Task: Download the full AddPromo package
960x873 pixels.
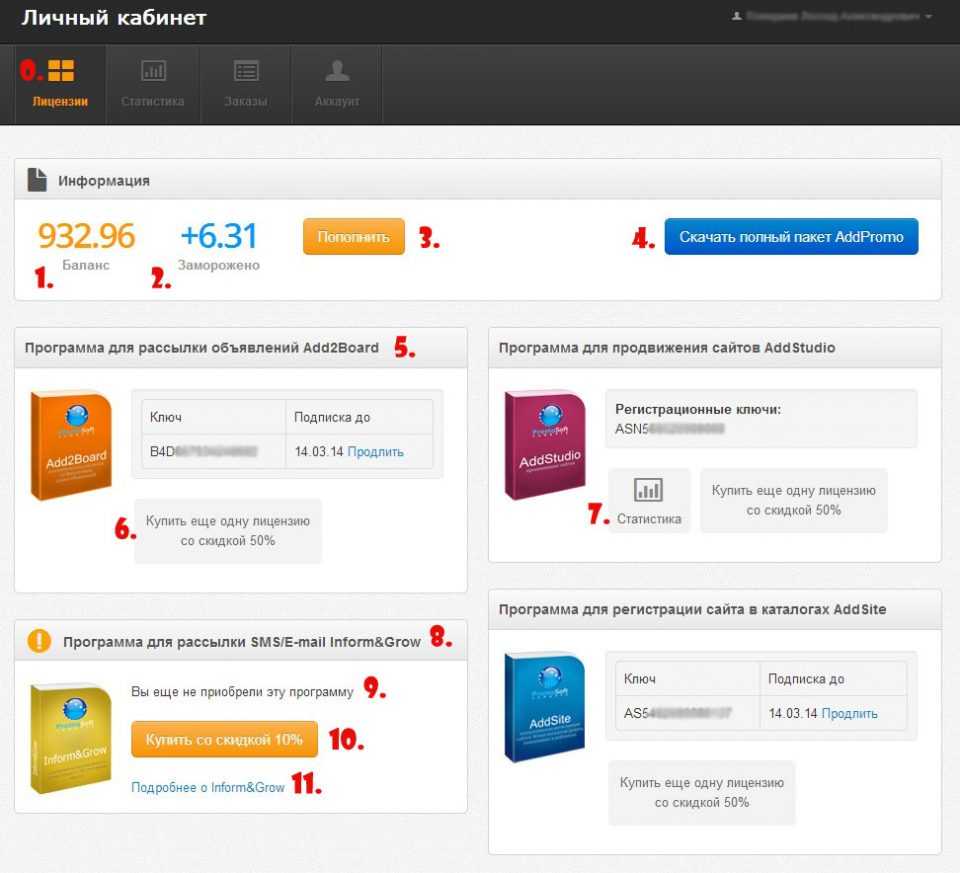Action: click(x=791, y=237)
